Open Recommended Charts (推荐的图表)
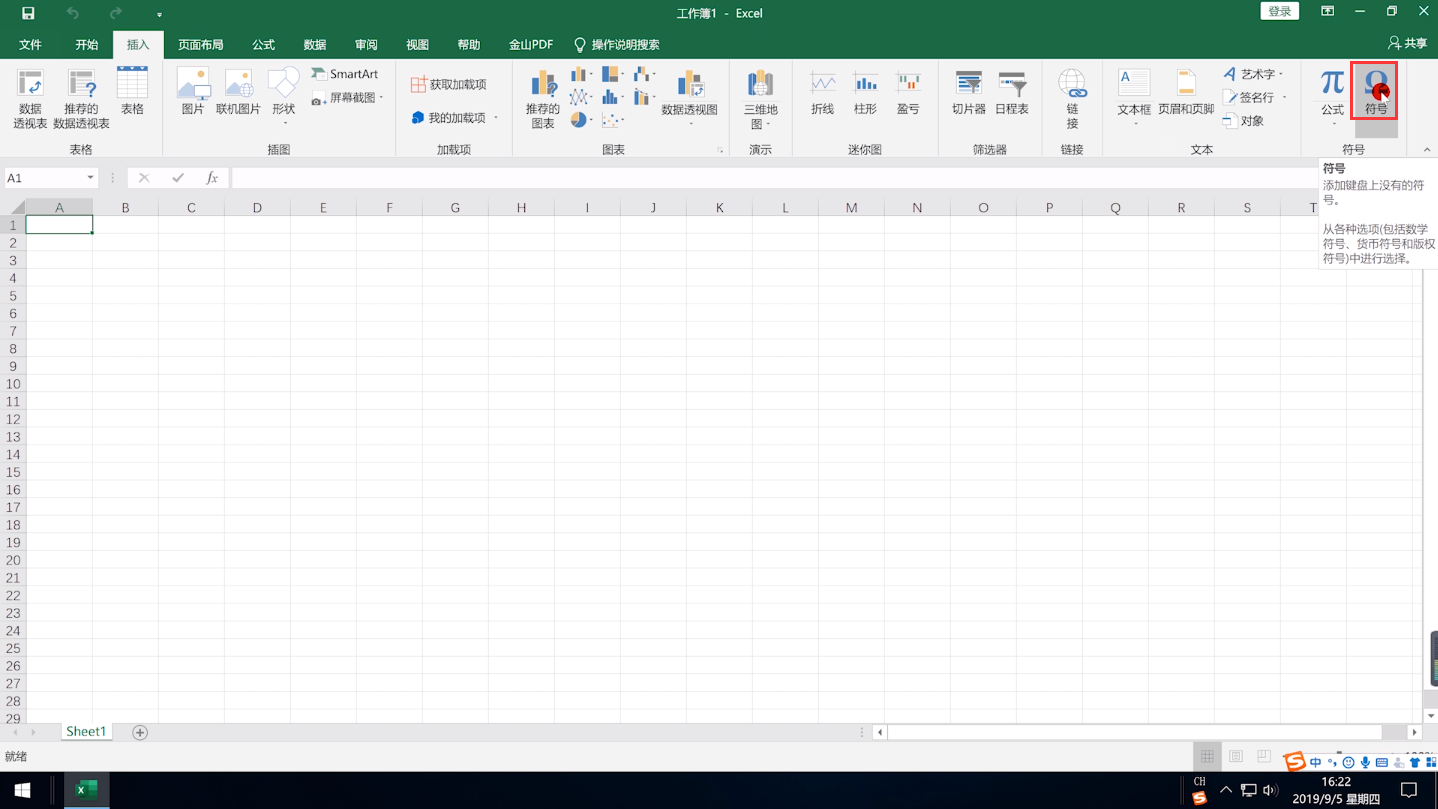Screen dimensions: 1438x809 (x=543, y=98)
